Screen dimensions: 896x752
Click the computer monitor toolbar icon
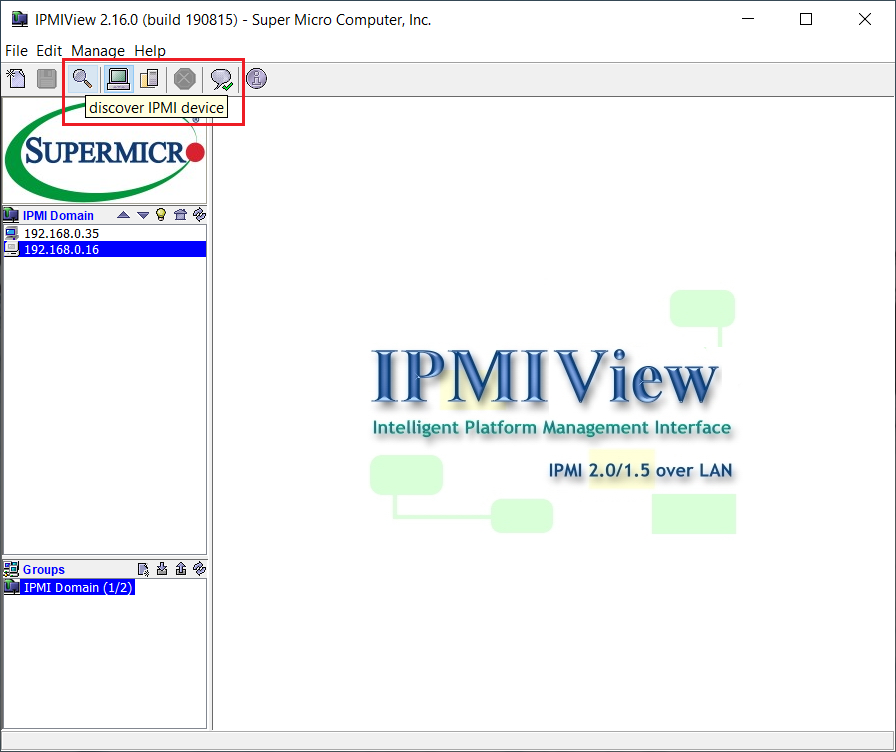(x=118, y=78)
